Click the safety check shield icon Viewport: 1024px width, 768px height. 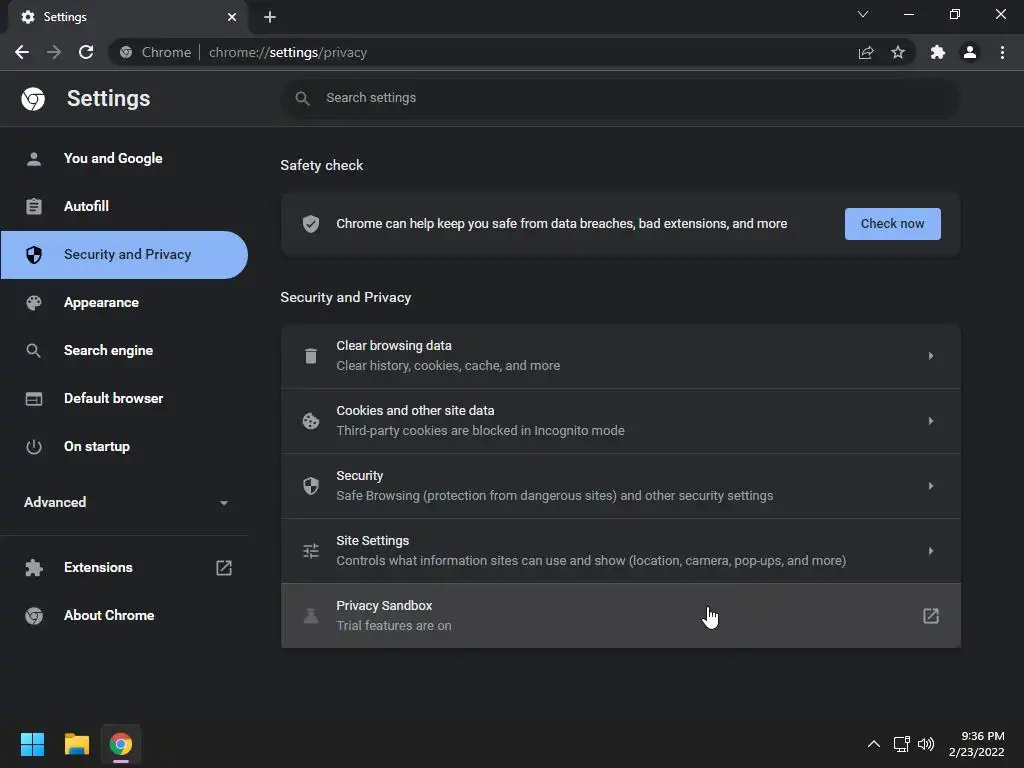coord(311,224)
